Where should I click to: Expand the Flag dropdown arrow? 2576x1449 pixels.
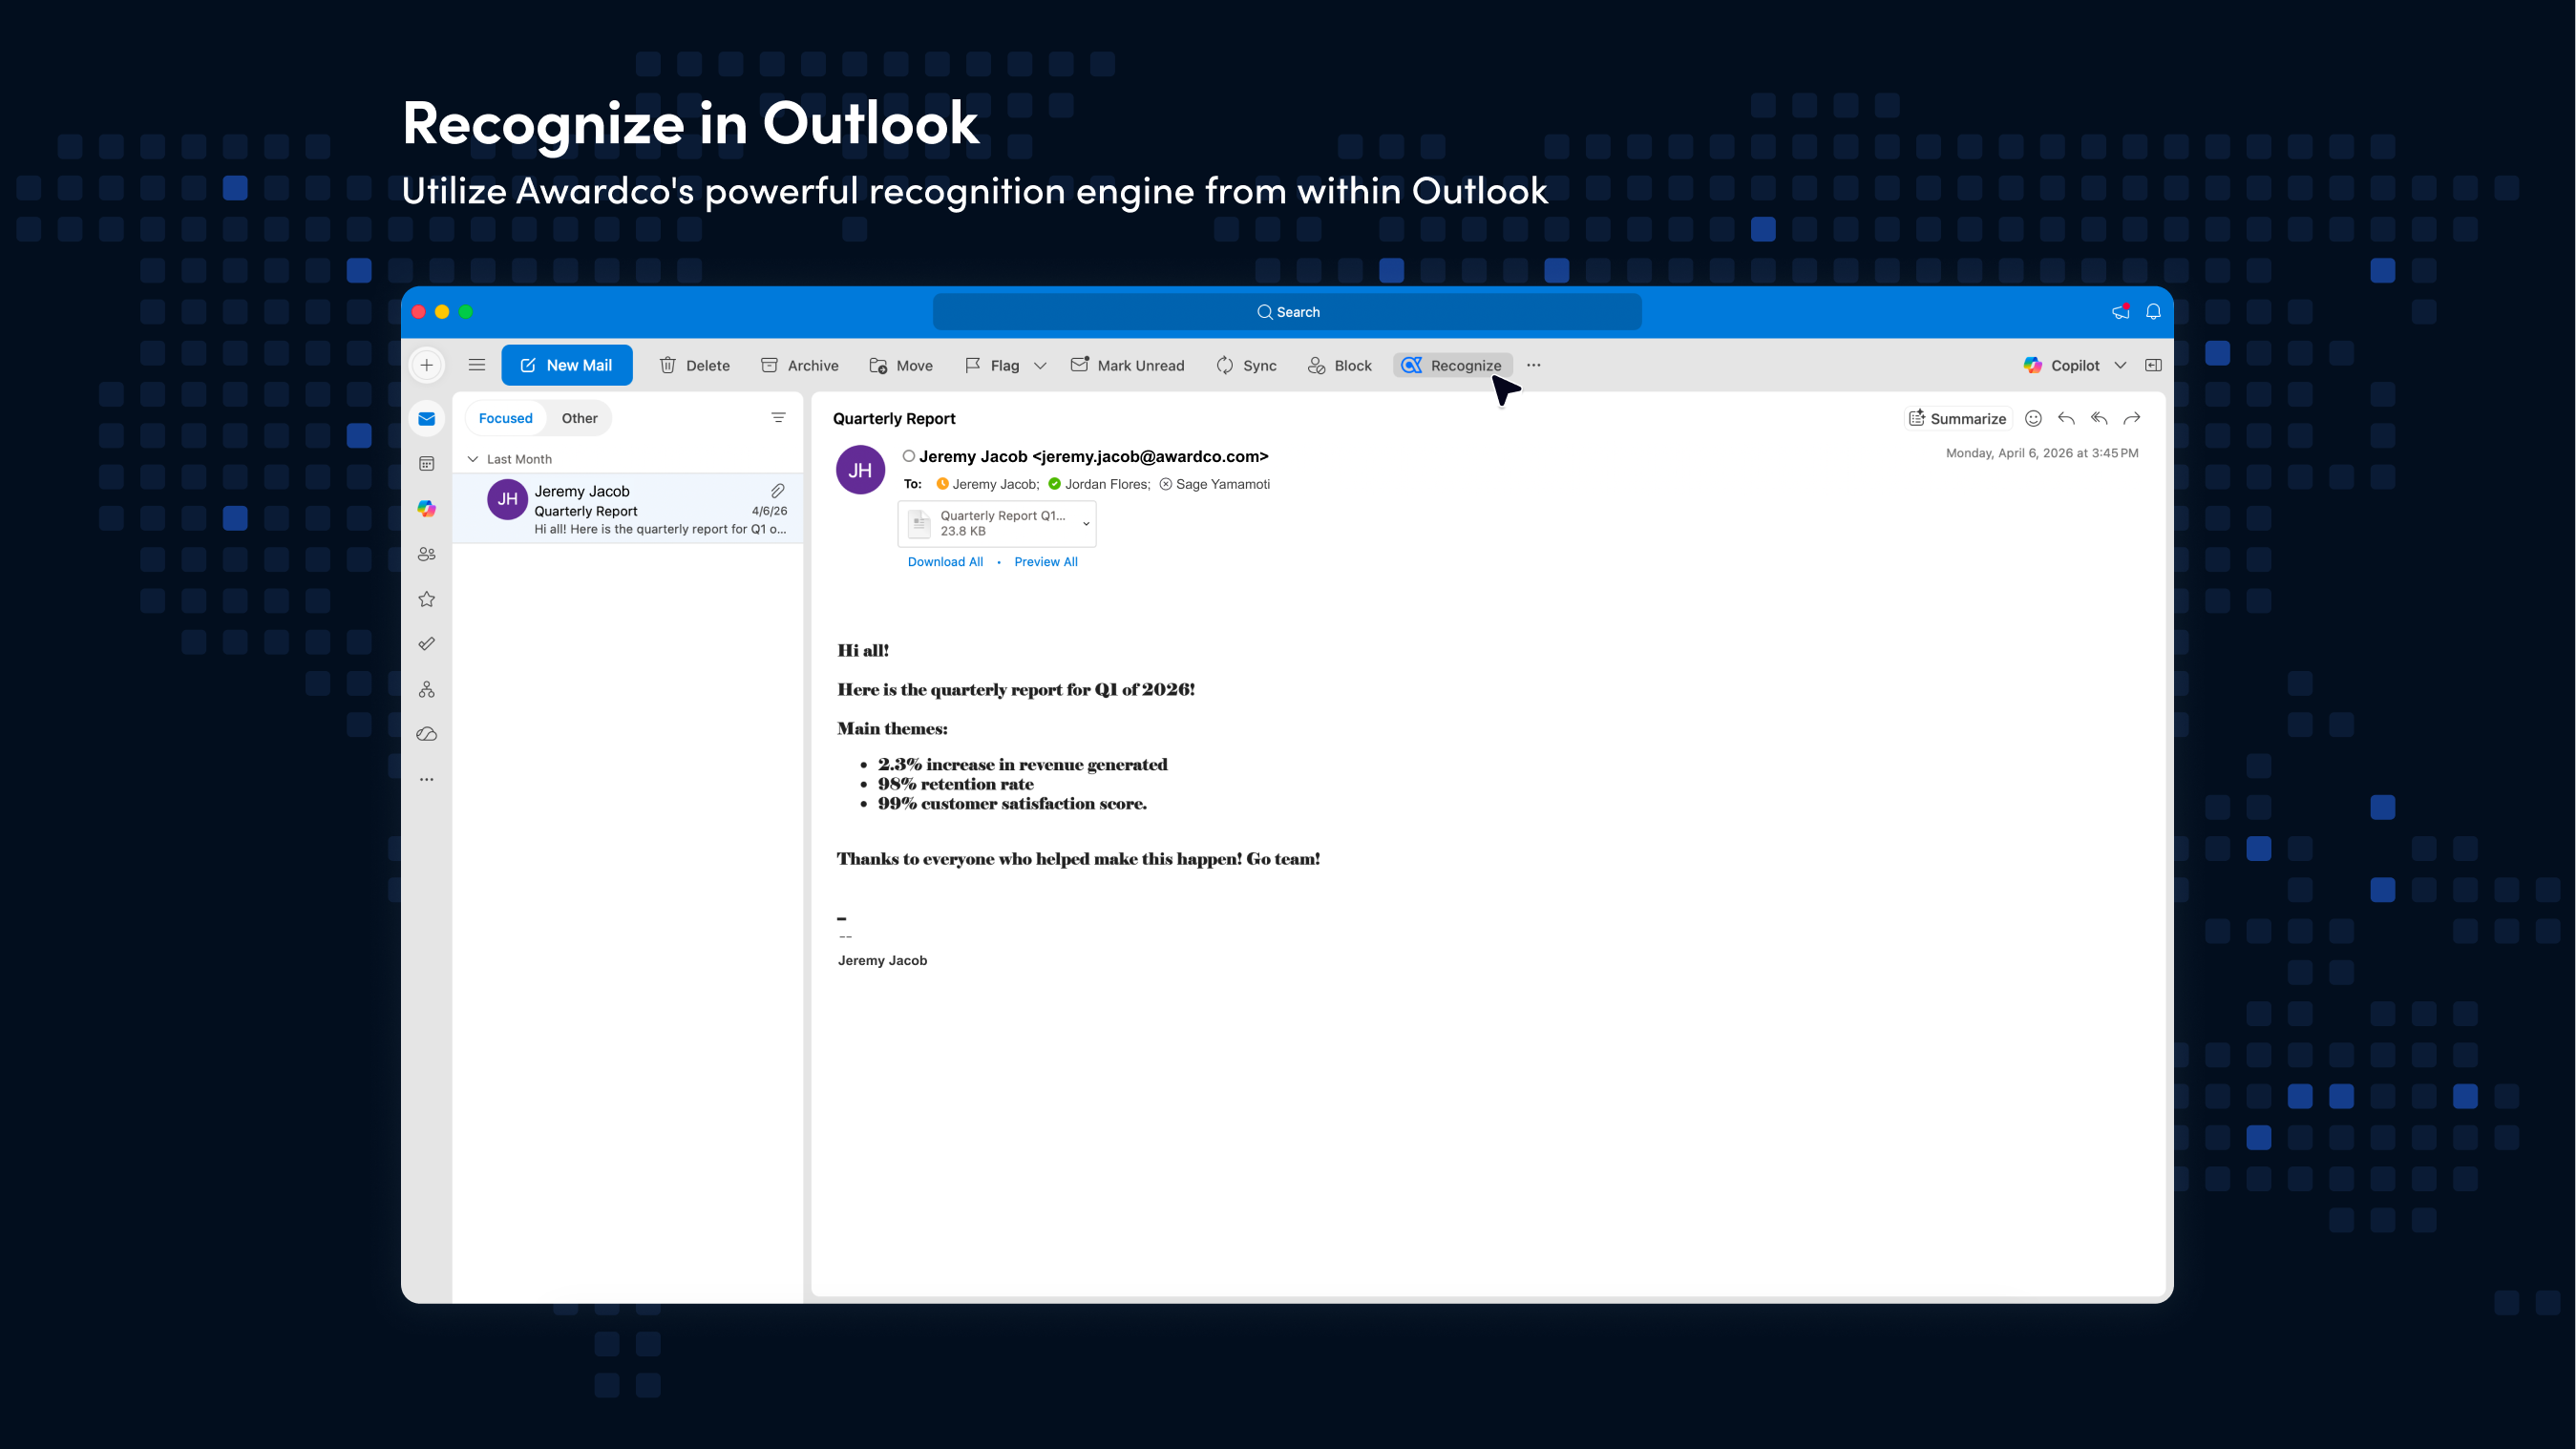click(x=1040, y=366)
